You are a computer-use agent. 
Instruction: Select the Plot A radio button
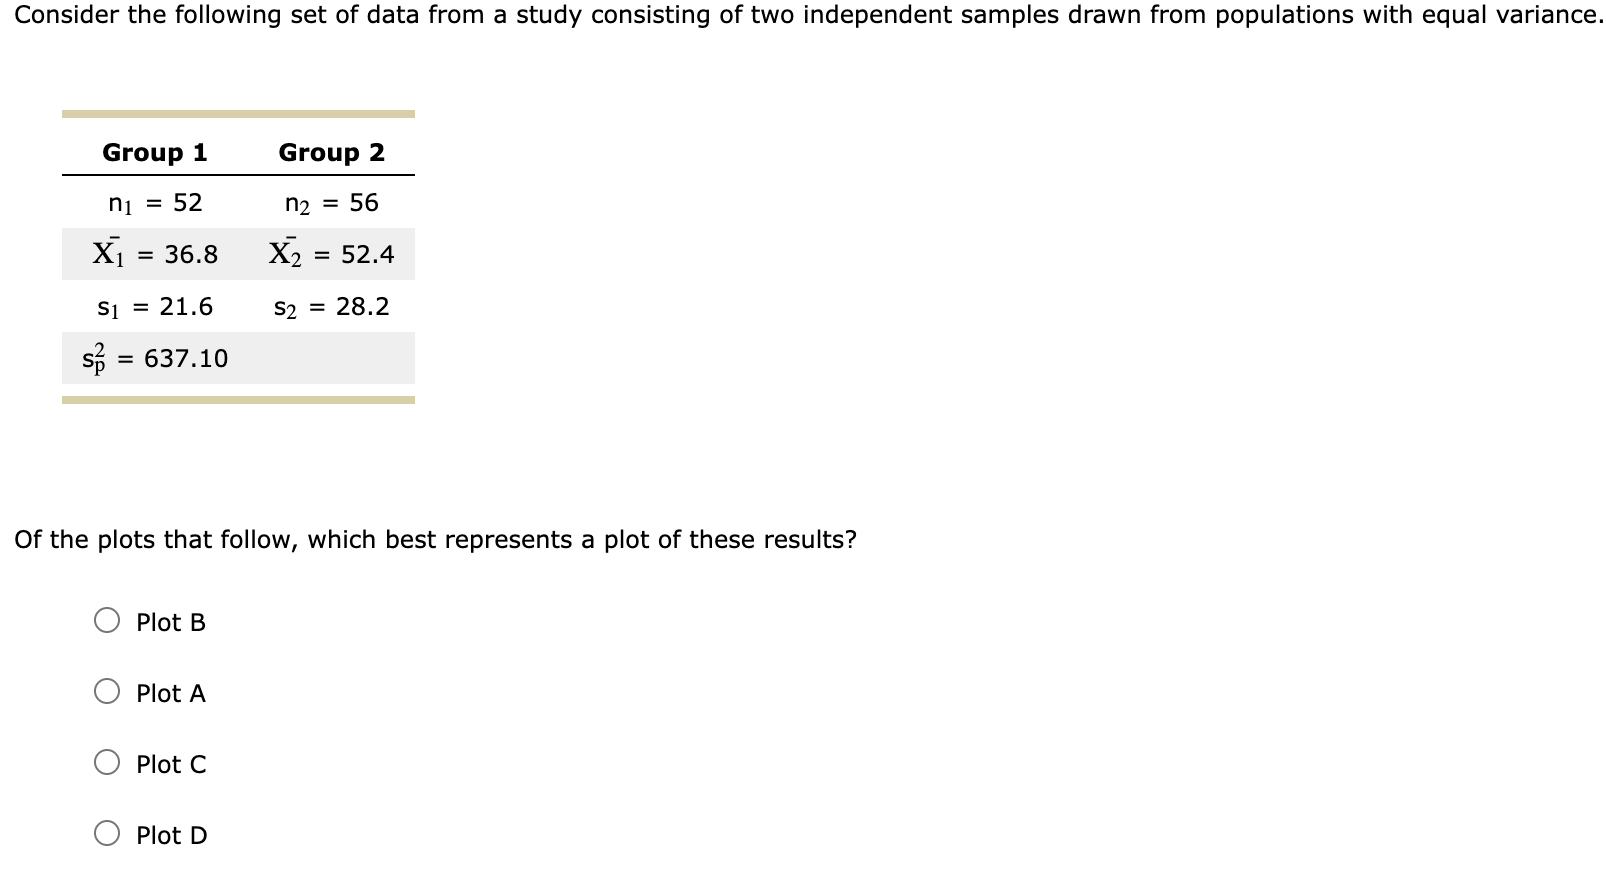(107, 693)
